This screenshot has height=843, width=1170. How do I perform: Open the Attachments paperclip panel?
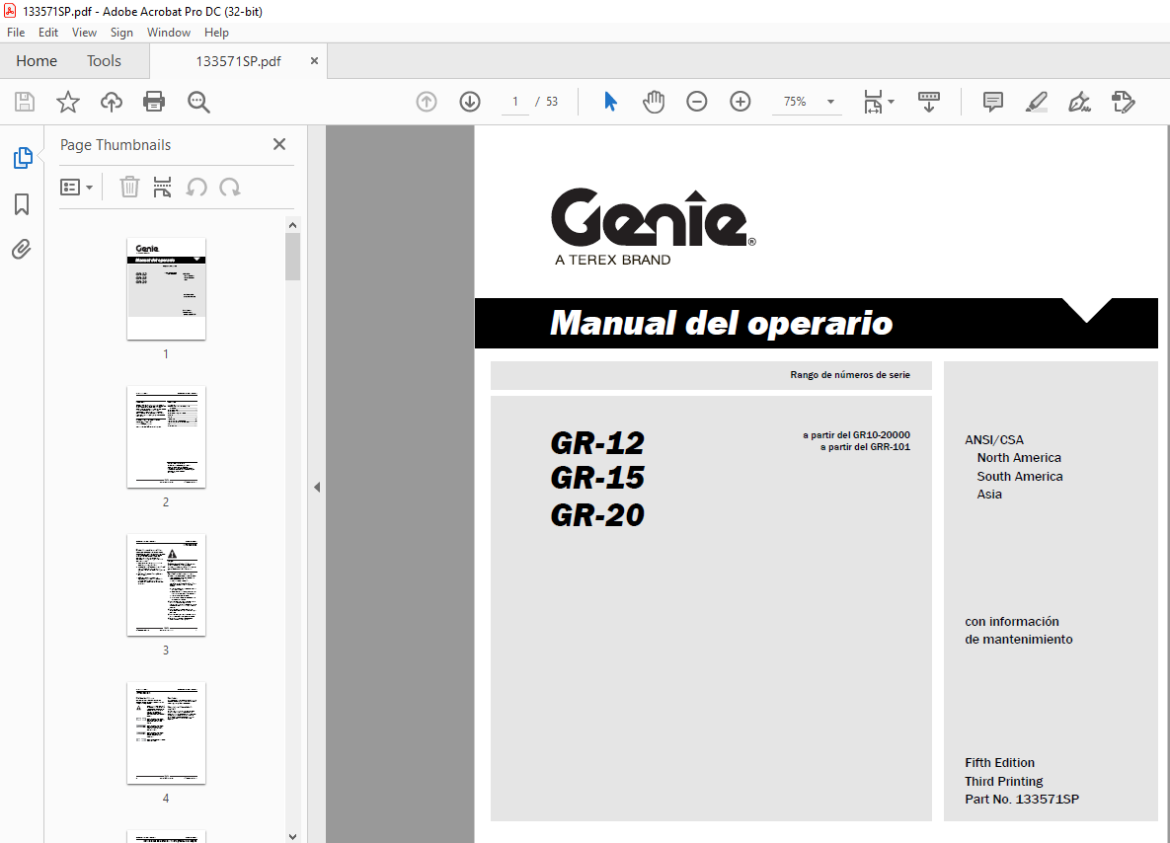[x=22, y=249]
